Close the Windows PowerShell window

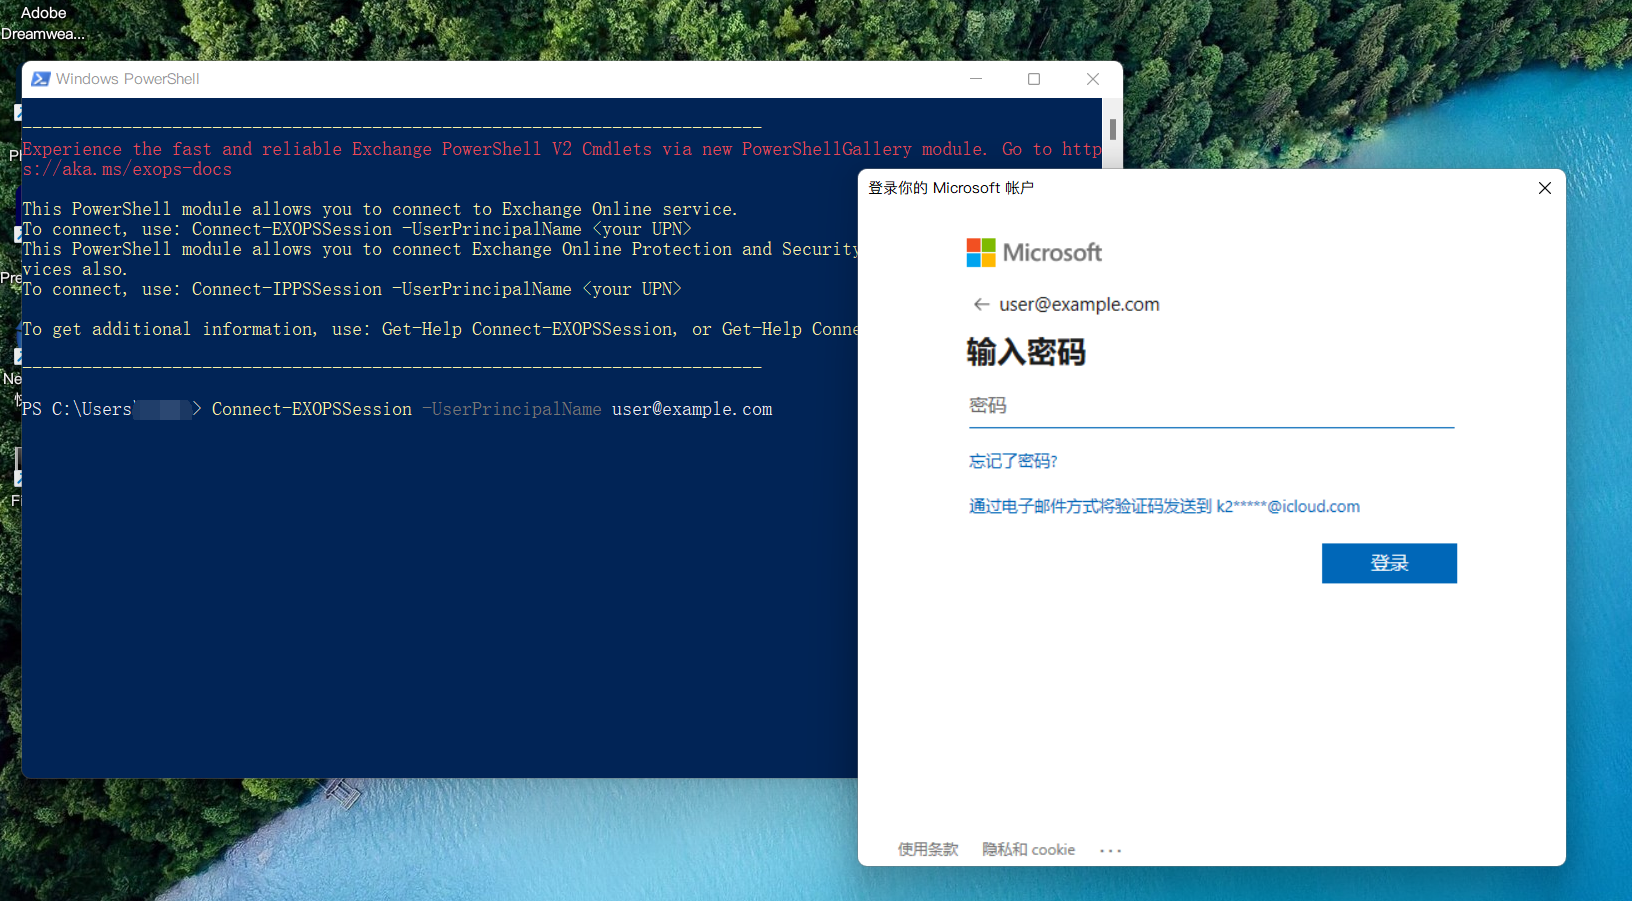1093,79
